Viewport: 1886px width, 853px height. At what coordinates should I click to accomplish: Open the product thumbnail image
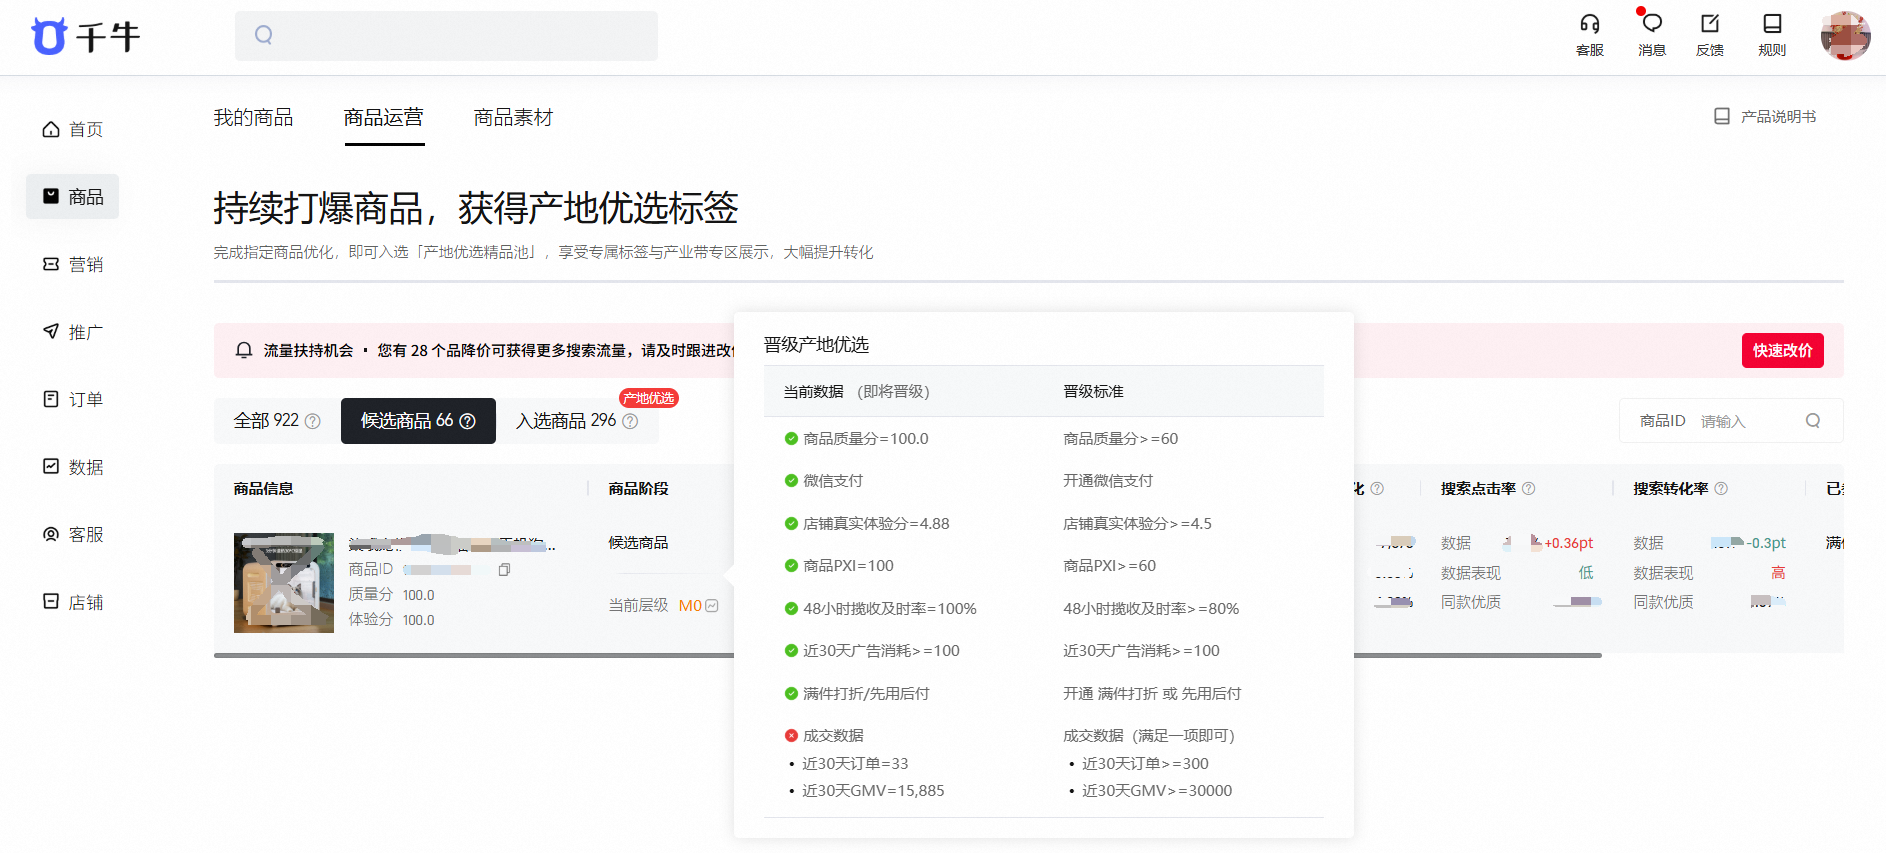point(284,583)
